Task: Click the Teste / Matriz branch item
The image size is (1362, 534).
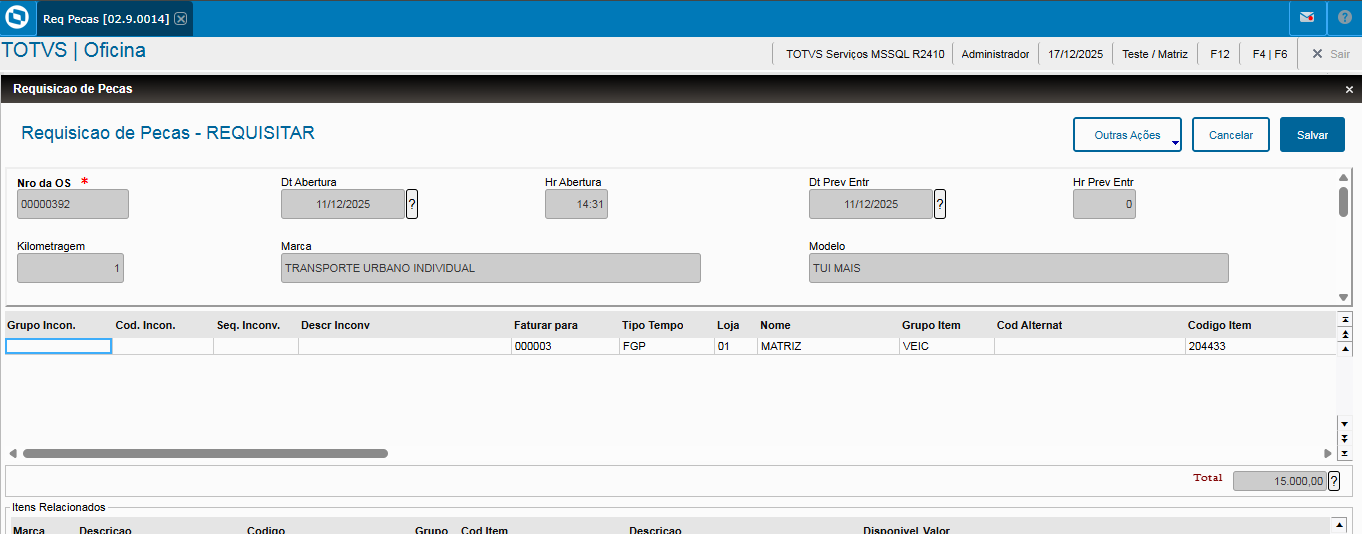Action: click(x=1155, y=54)
